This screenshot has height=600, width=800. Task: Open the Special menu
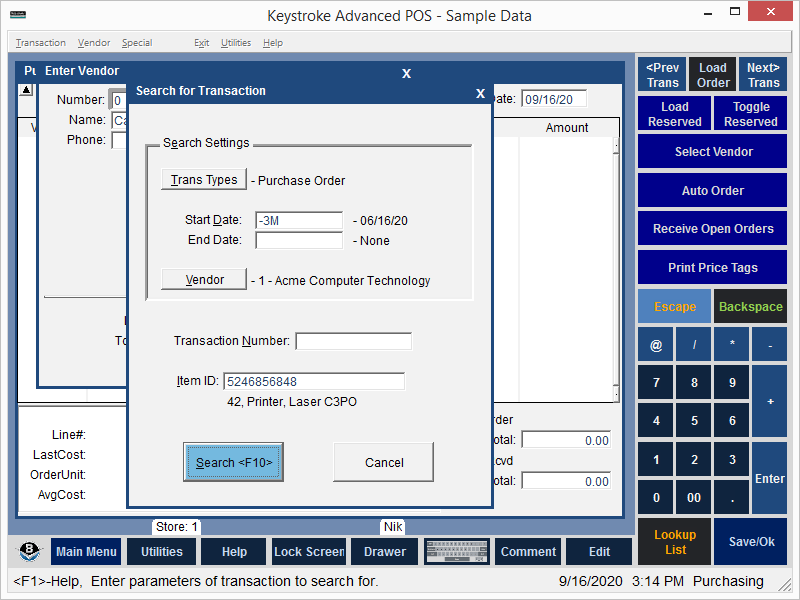[136, 42]
